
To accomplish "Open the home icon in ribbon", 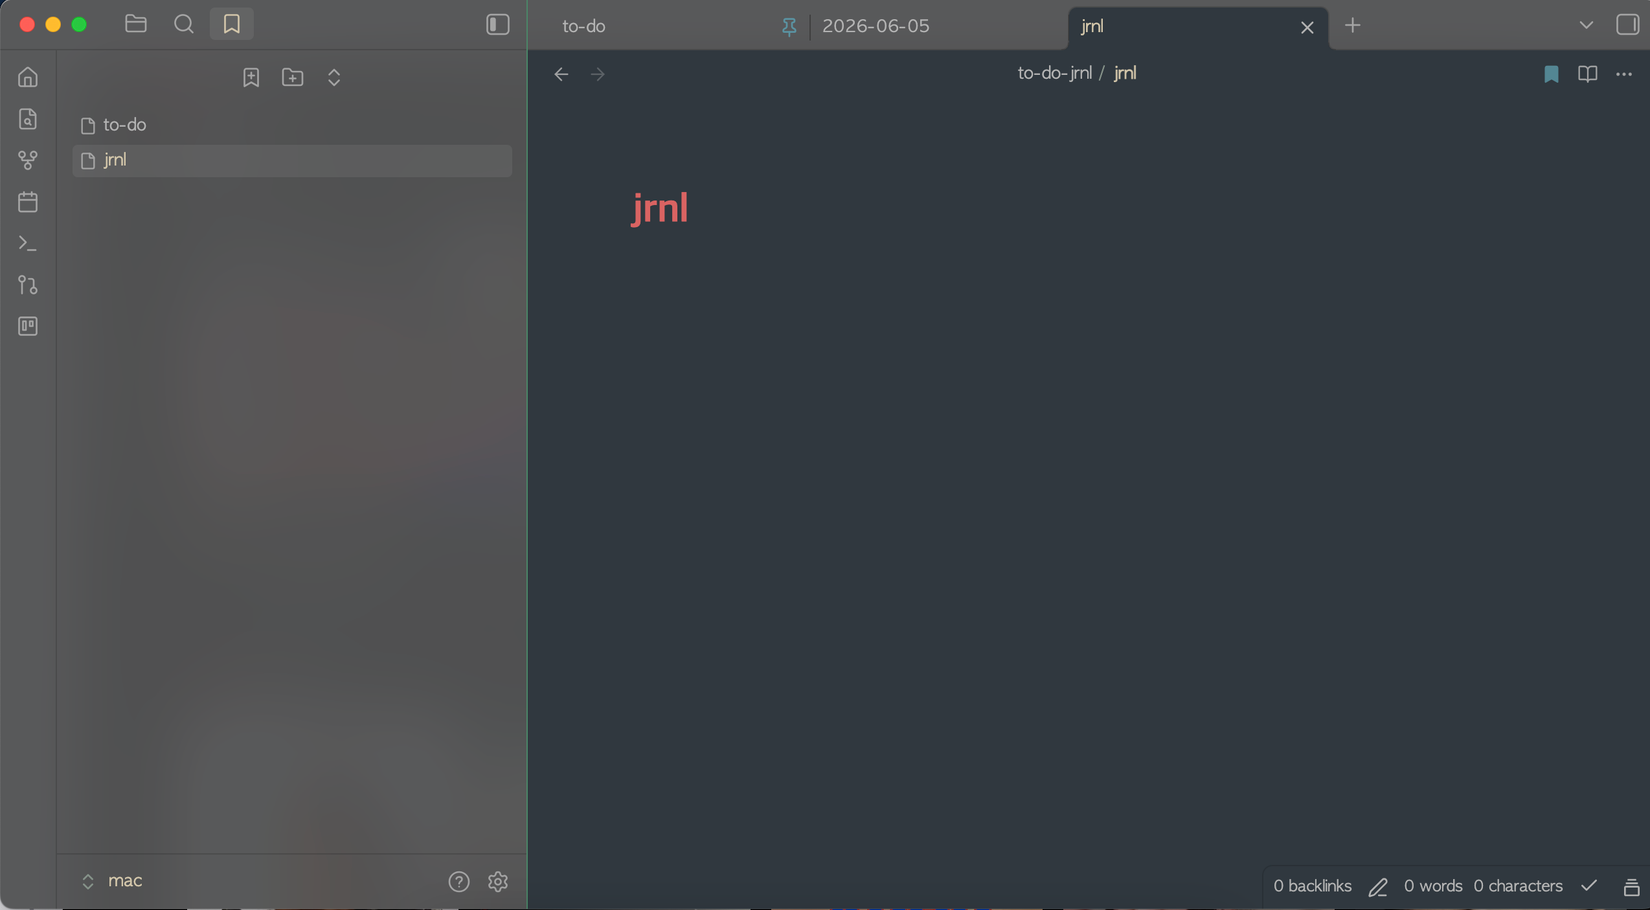I will (x=28, y=77).
